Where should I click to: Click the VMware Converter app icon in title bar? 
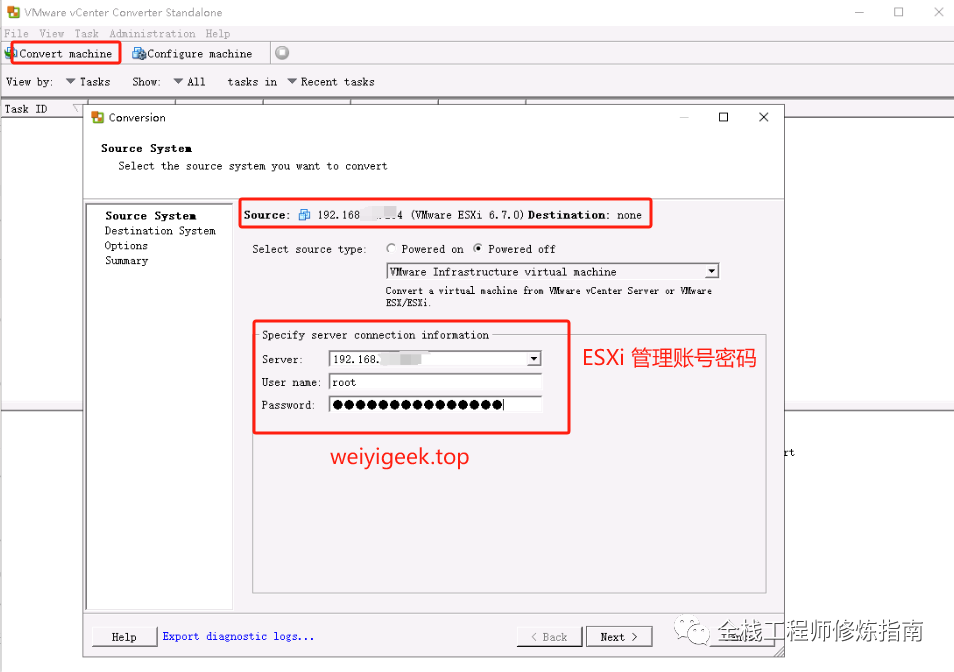pos(13,12)
